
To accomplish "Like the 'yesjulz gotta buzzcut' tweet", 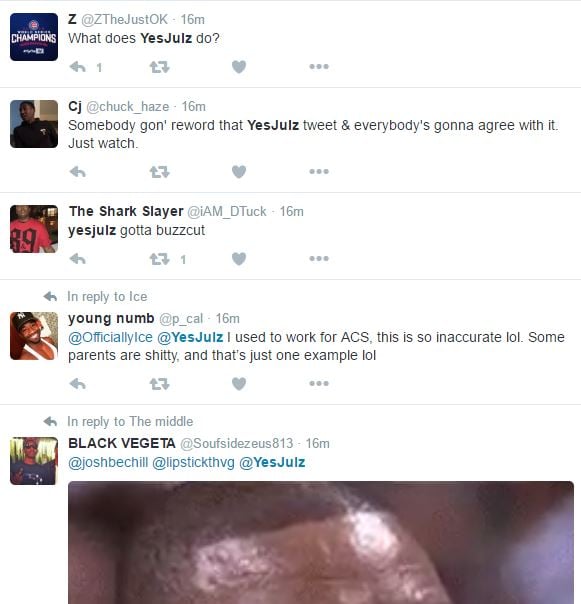I will [x=239, y=258].
